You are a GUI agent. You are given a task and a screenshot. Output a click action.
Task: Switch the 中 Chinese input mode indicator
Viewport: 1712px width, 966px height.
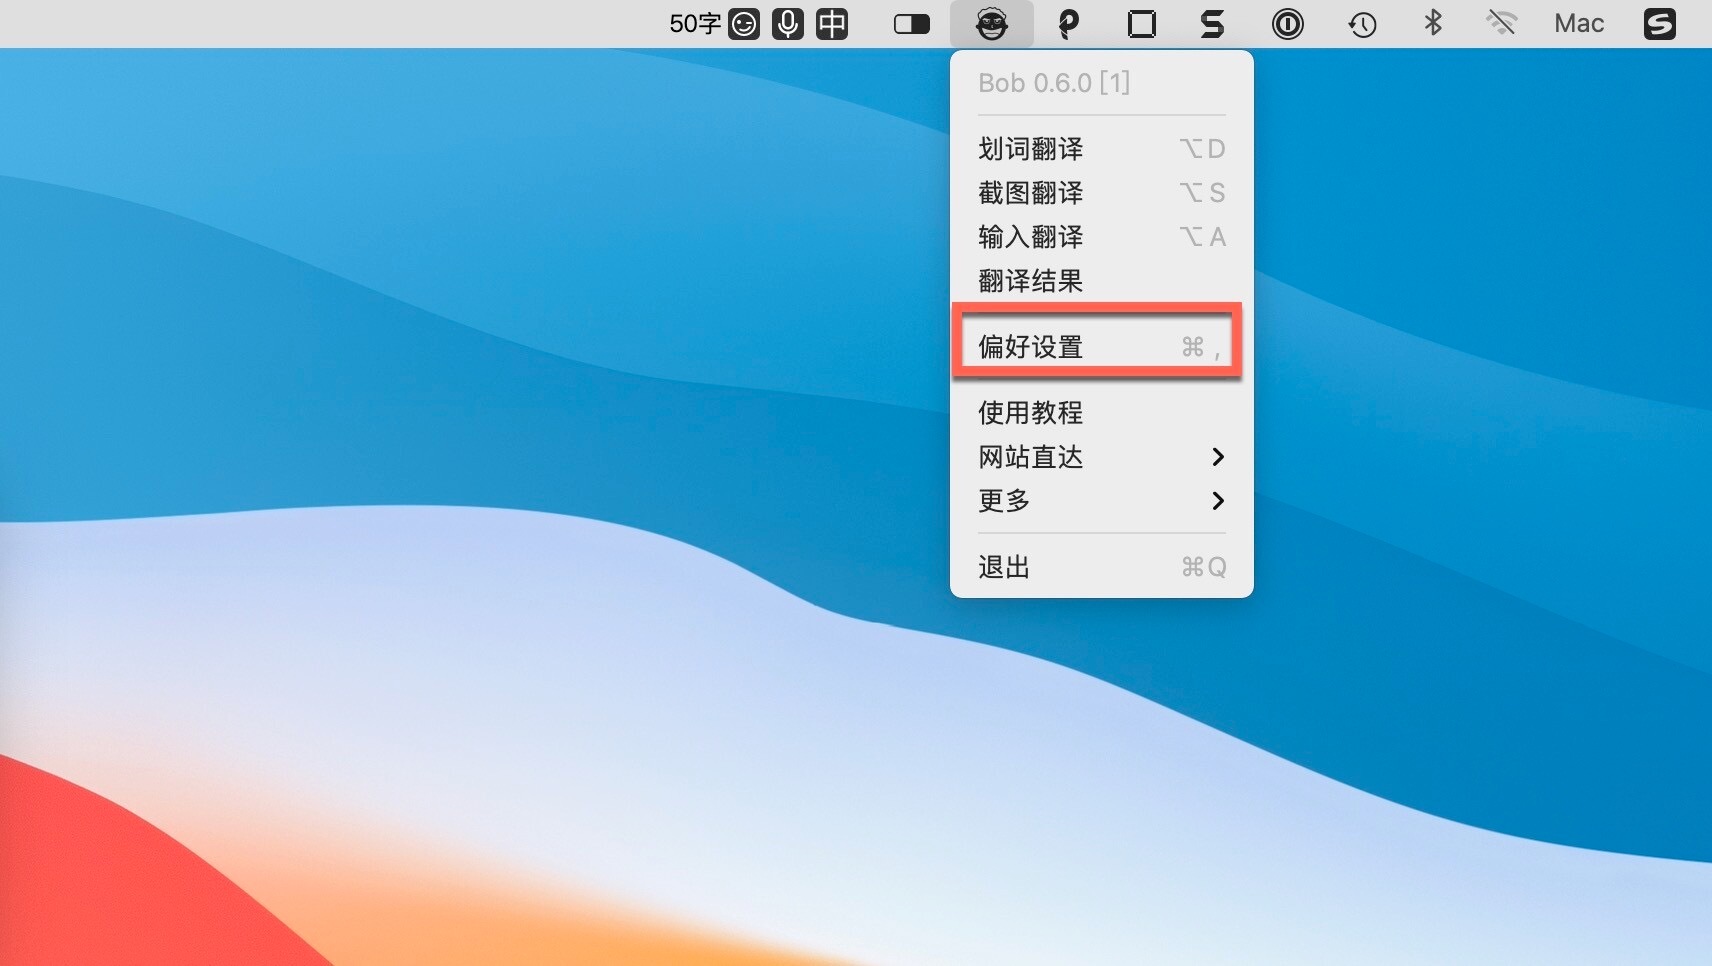click(x=832, y=24)
